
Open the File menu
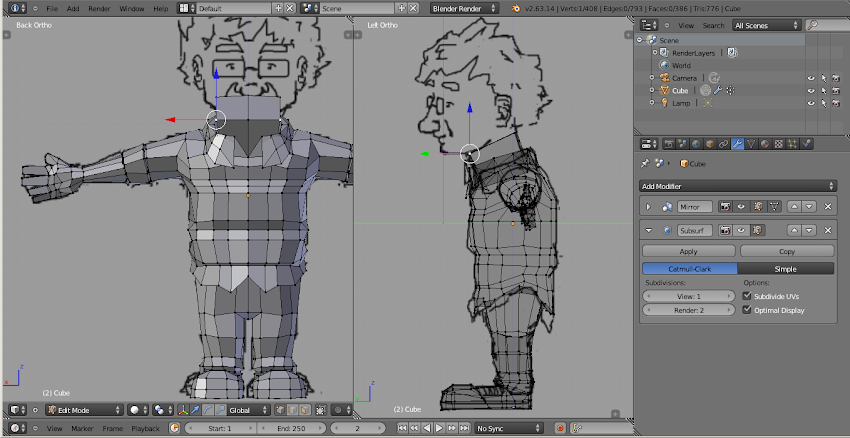pos(51,9)
